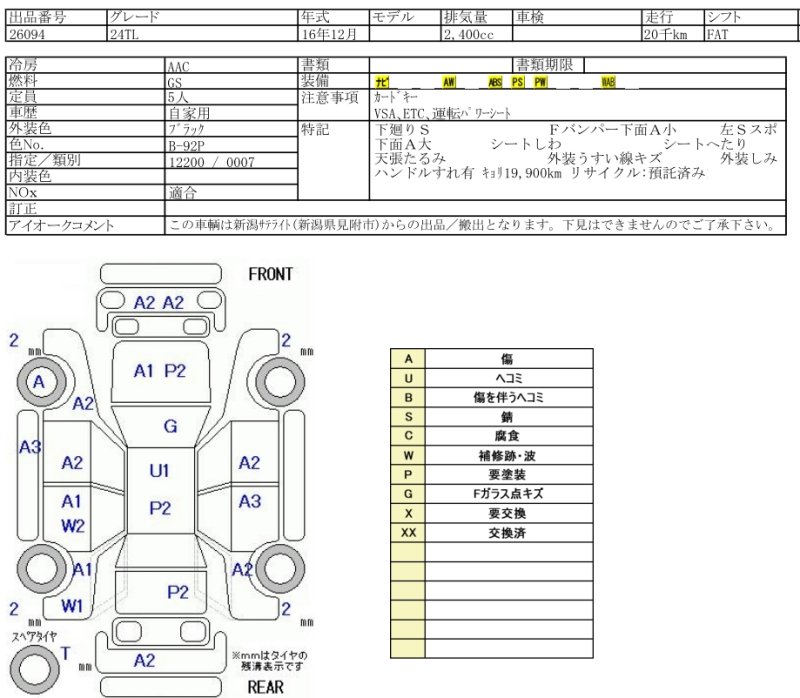Click the REAR label below the car diagram
800x698 pixels.
266,686
